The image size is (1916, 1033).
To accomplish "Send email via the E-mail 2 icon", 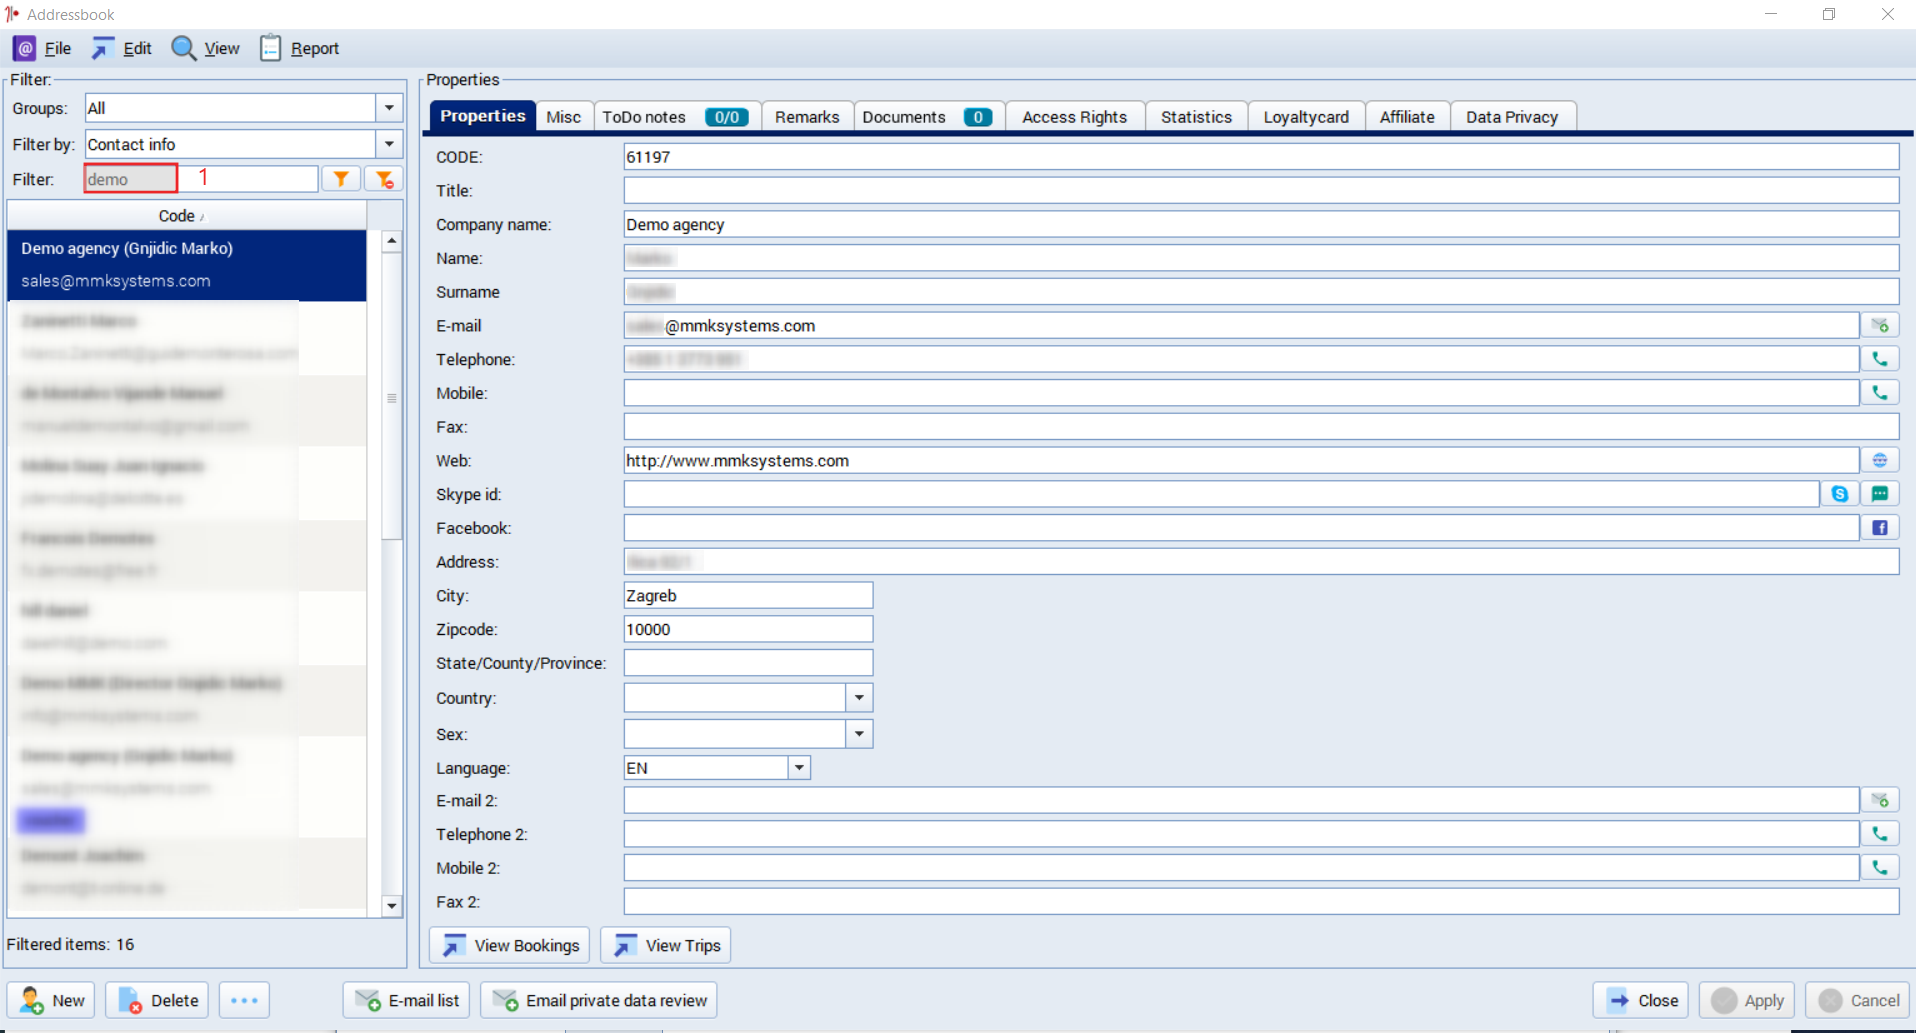I will 1880,800.
